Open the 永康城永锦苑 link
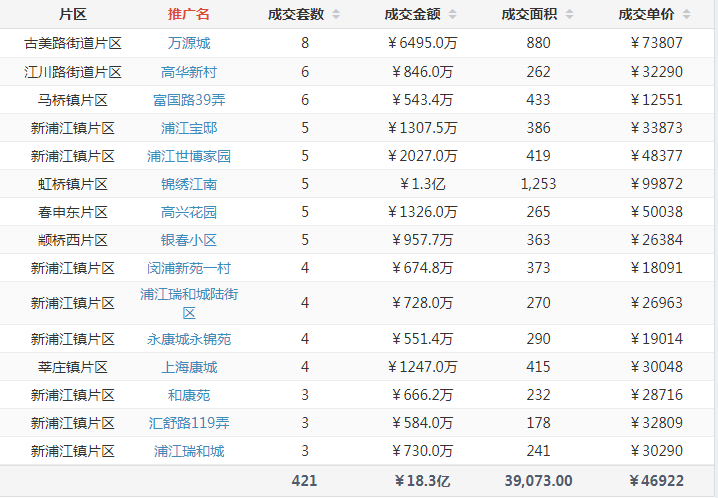 [189, 339]
